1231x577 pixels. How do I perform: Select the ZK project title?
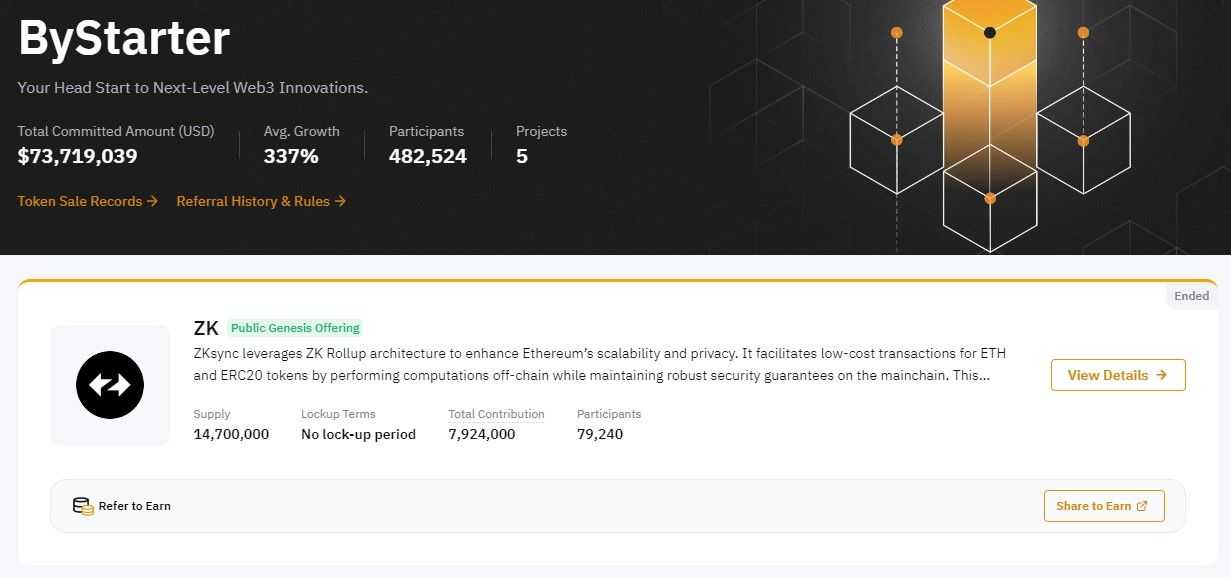[206, 328]
